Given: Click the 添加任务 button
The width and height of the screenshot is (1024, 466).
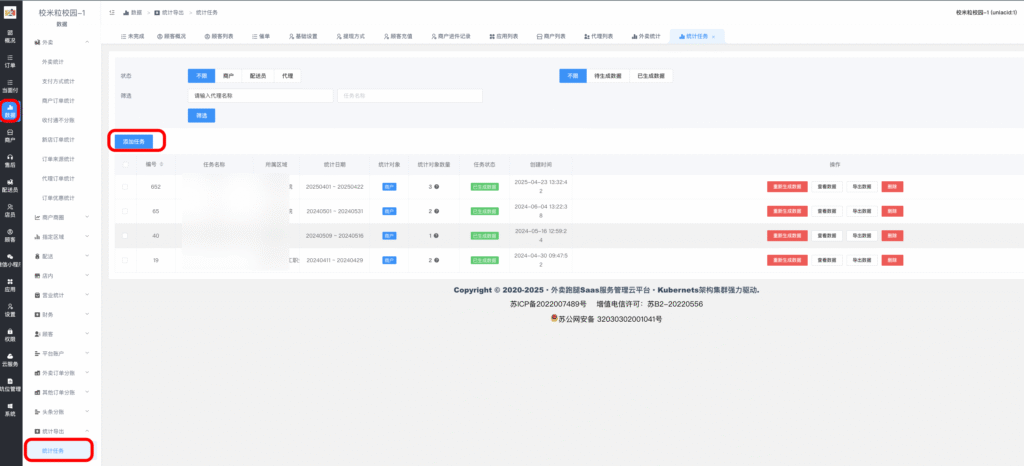Looking at the screenshot, I should click(x=133, y=141).
